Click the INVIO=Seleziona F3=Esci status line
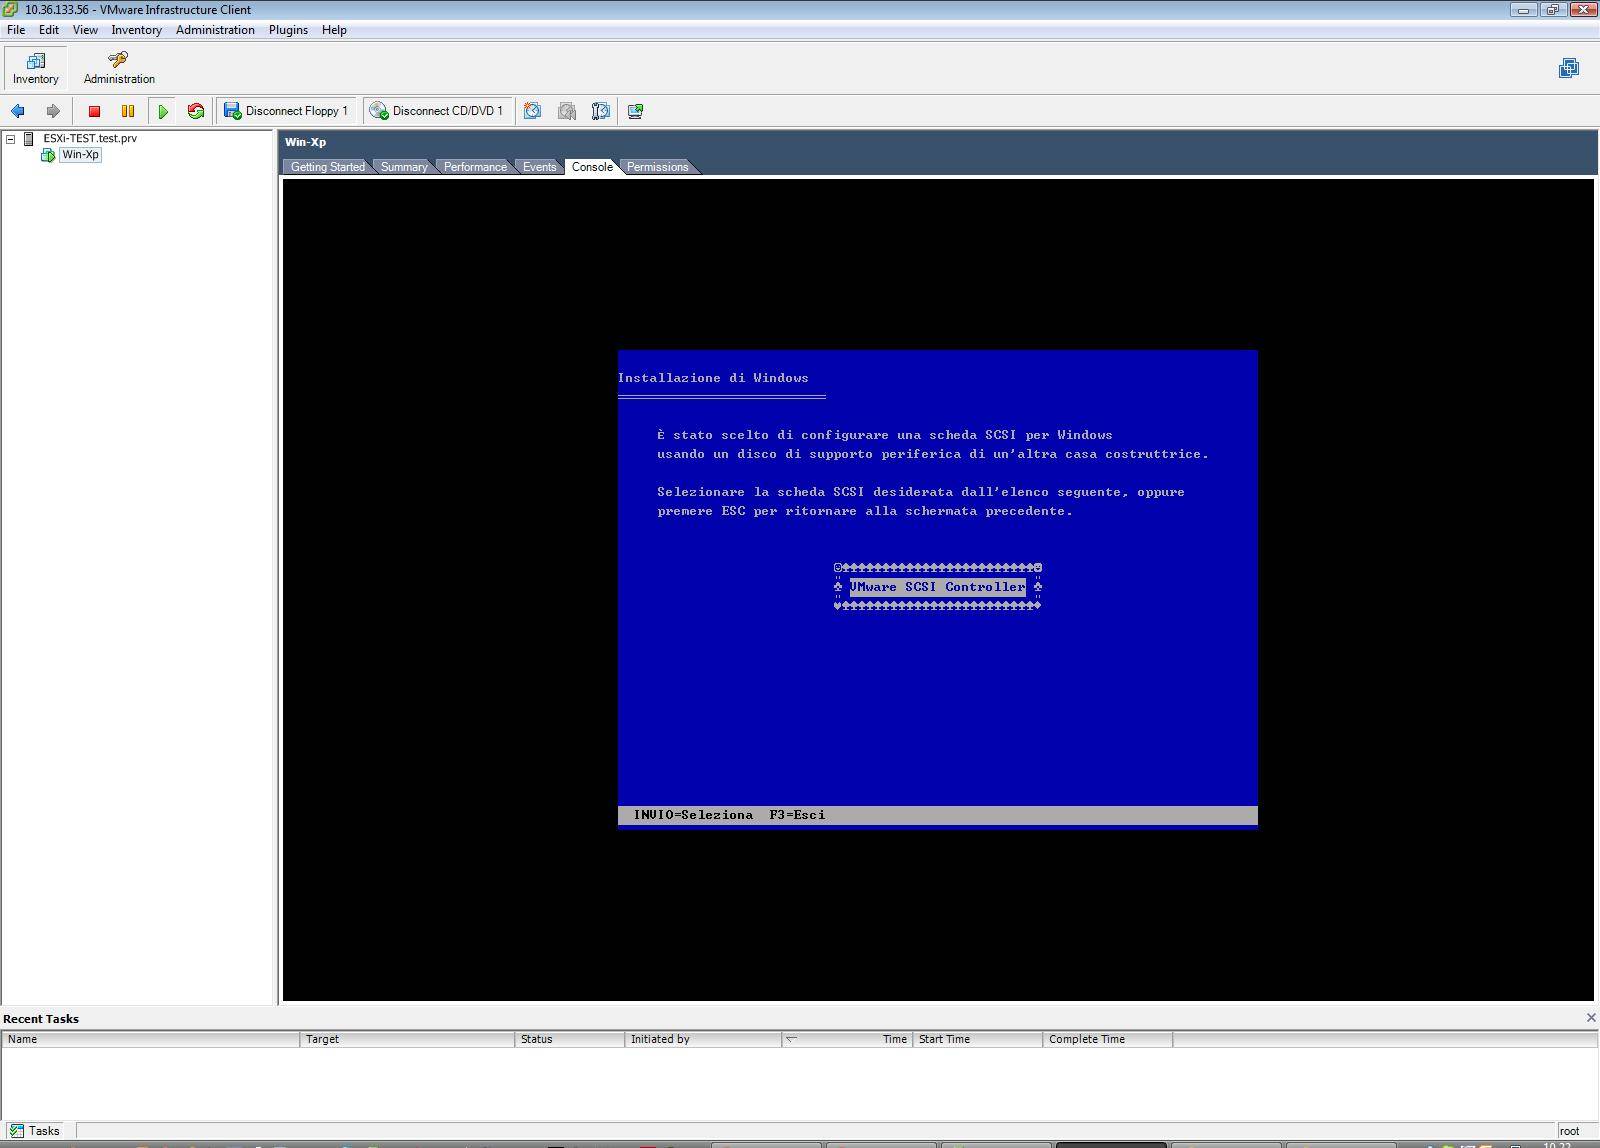Viewport: 1600px width, 1148px height. click(938, 815)
